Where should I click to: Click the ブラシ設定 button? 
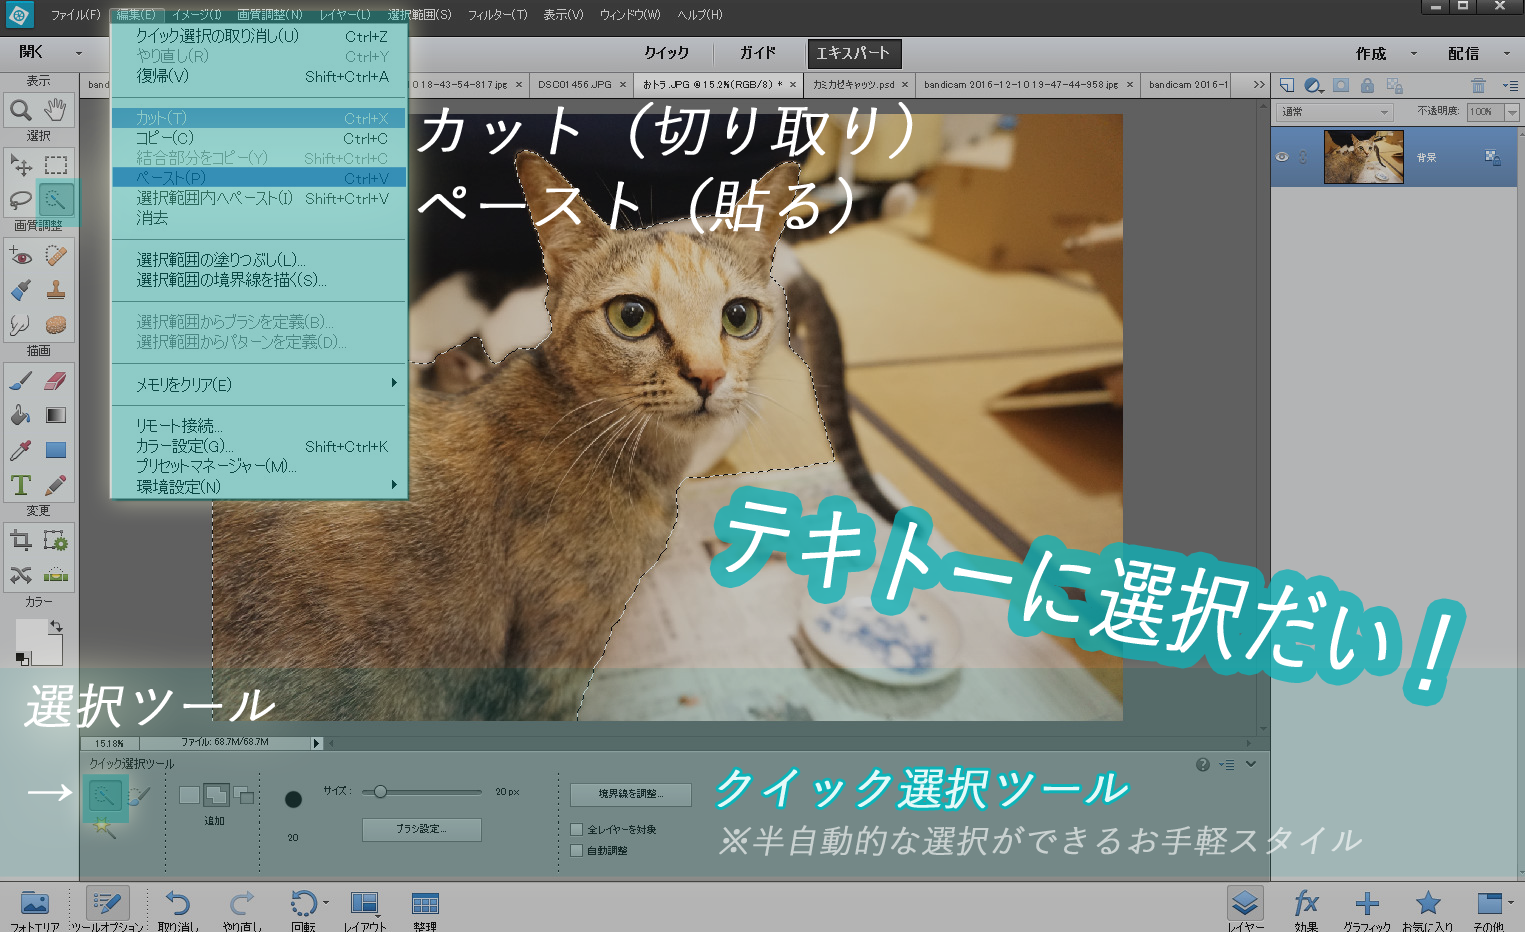coord(422,829)
